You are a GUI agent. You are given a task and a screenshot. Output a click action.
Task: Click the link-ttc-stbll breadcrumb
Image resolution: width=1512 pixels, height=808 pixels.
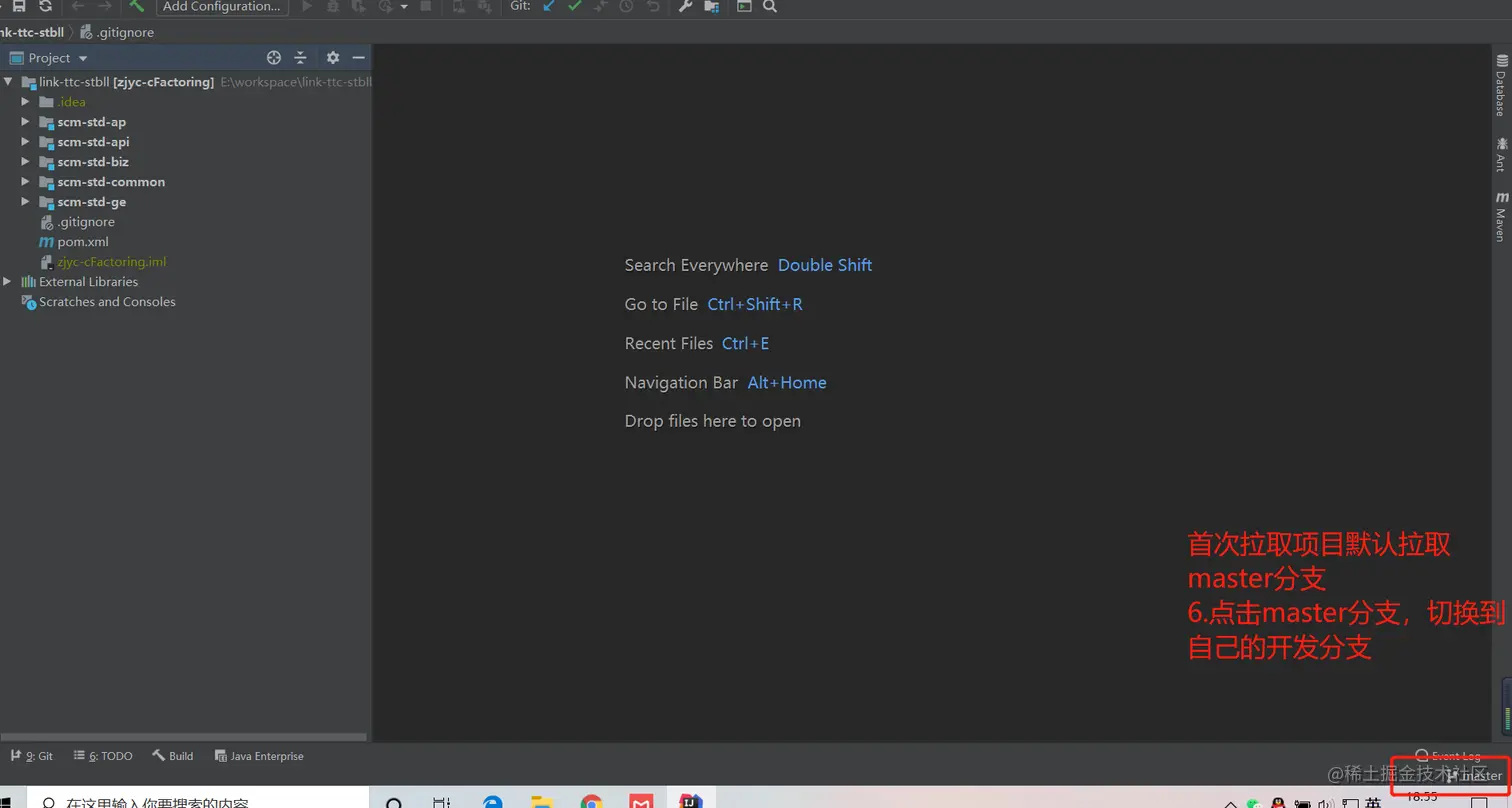(x=32, y=32)
